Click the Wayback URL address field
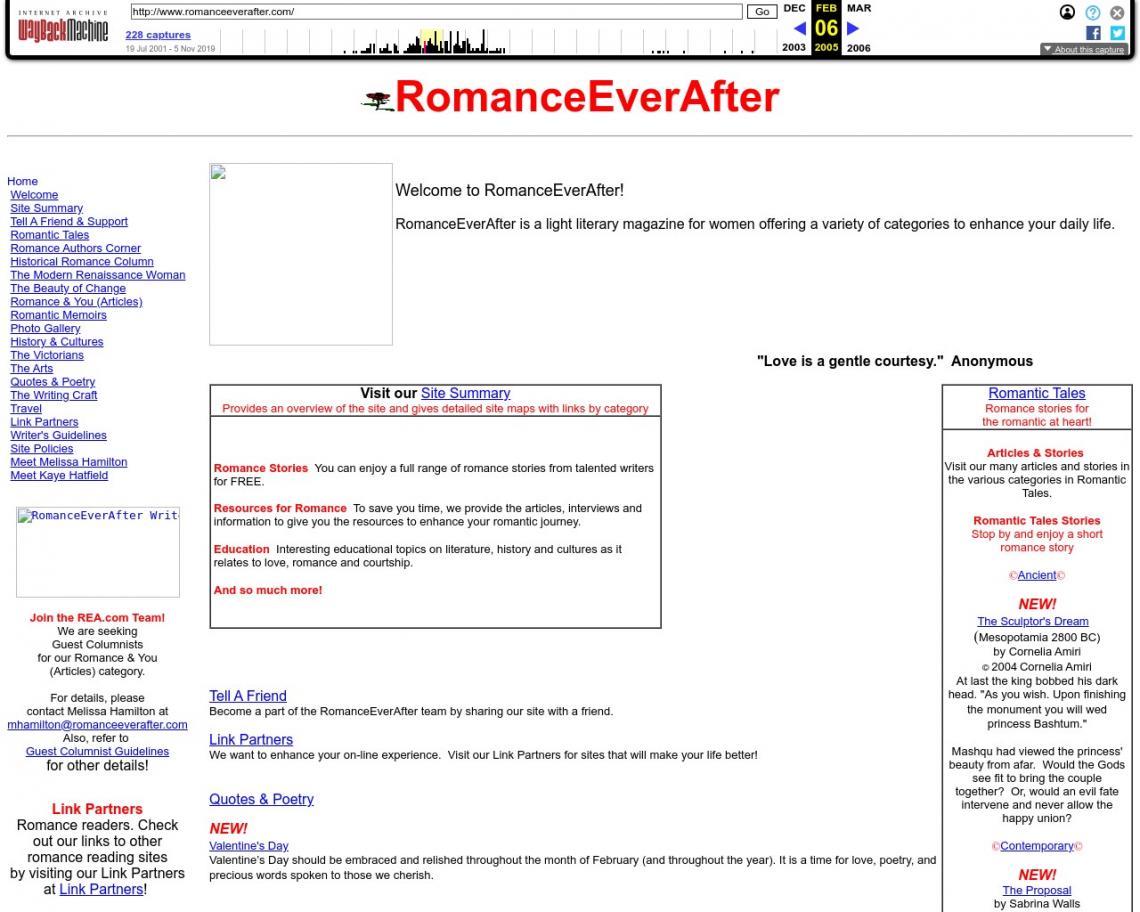Screen dimensions: 1140x912 (436, 12)
